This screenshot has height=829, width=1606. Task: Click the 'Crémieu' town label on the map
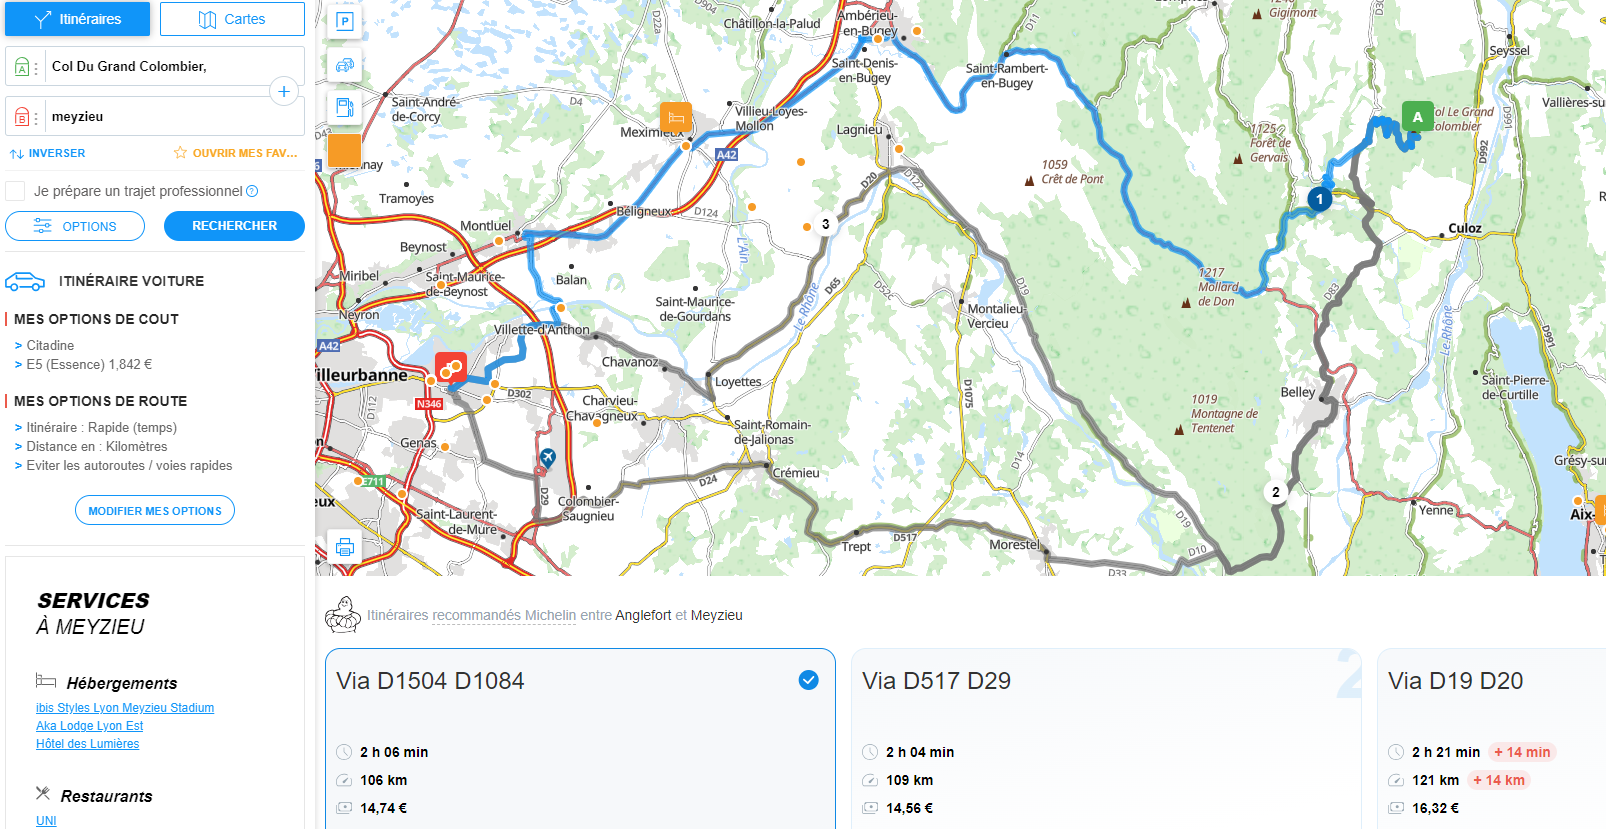(796, 473)
